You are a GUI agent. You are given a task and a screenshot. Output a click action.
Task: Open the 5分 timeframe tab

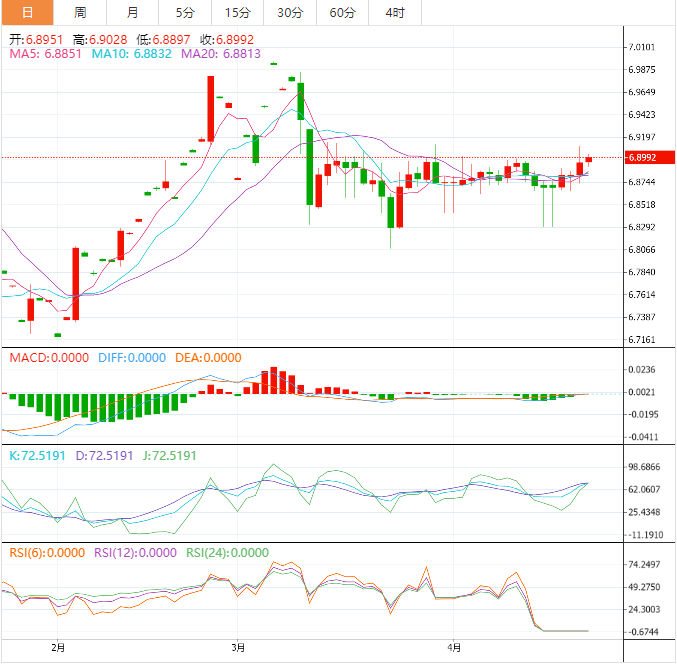(185, 13)
